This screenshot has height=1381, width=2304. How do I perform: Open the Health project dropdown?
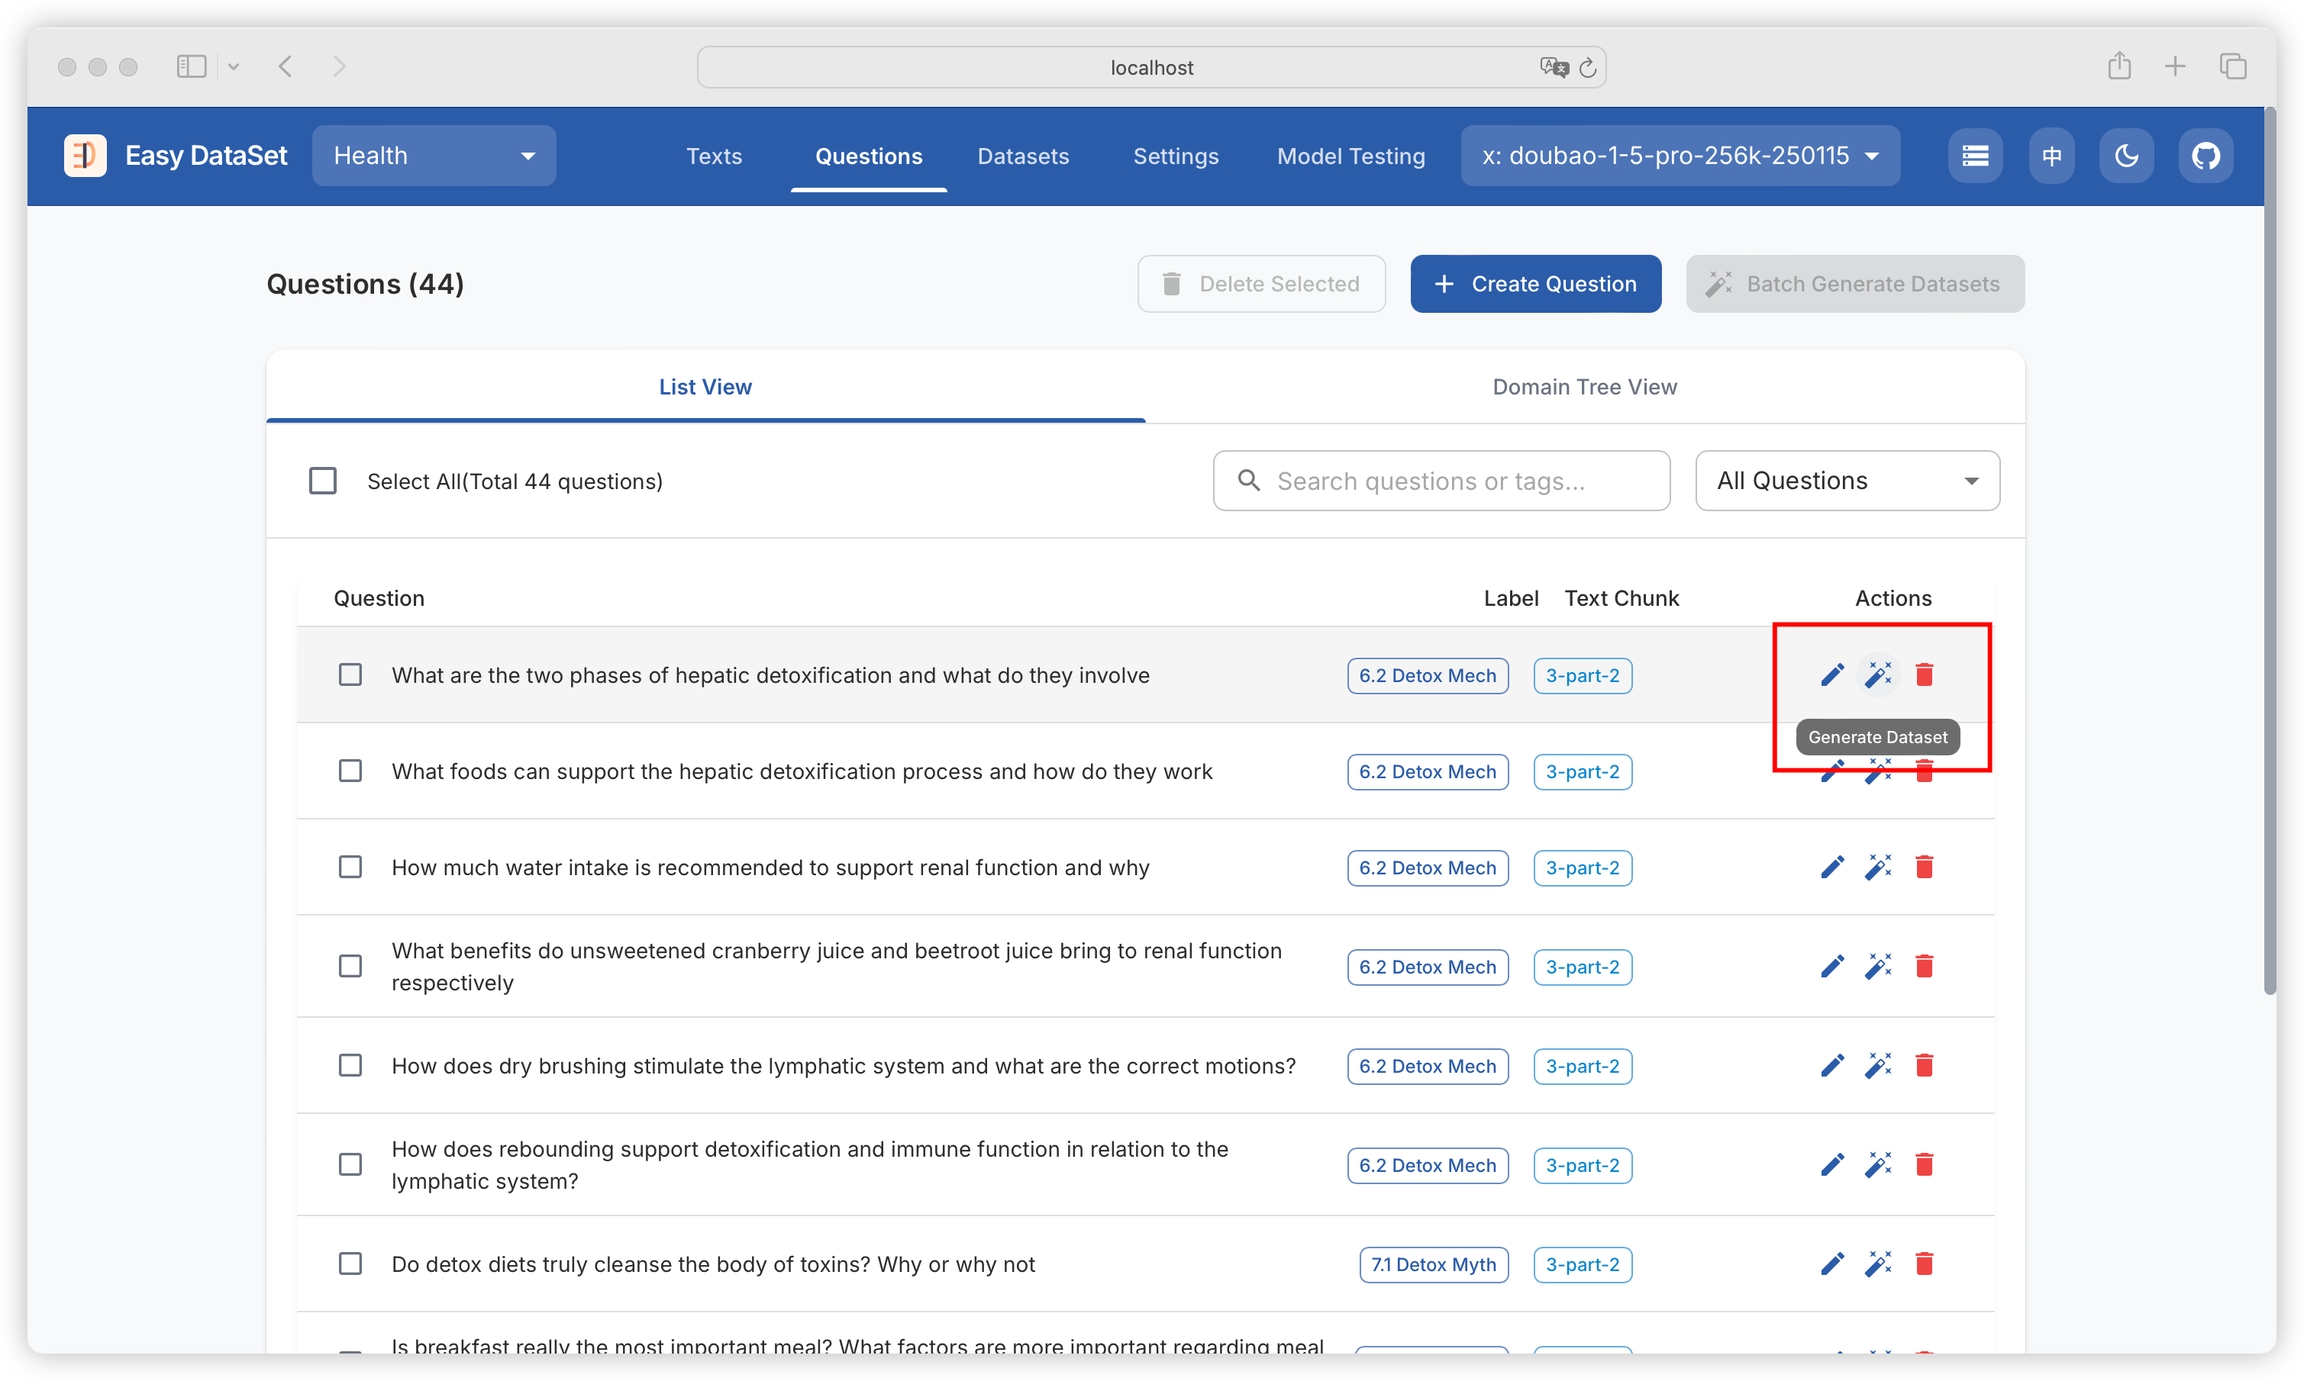tap(434, 156)
